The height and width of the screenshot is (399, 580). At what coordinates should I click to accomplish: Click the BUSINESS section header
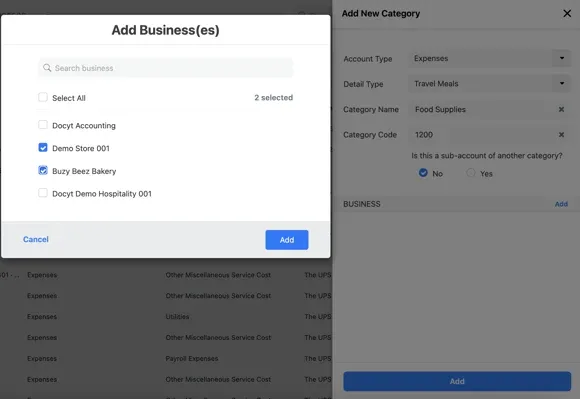pos(362,204)
